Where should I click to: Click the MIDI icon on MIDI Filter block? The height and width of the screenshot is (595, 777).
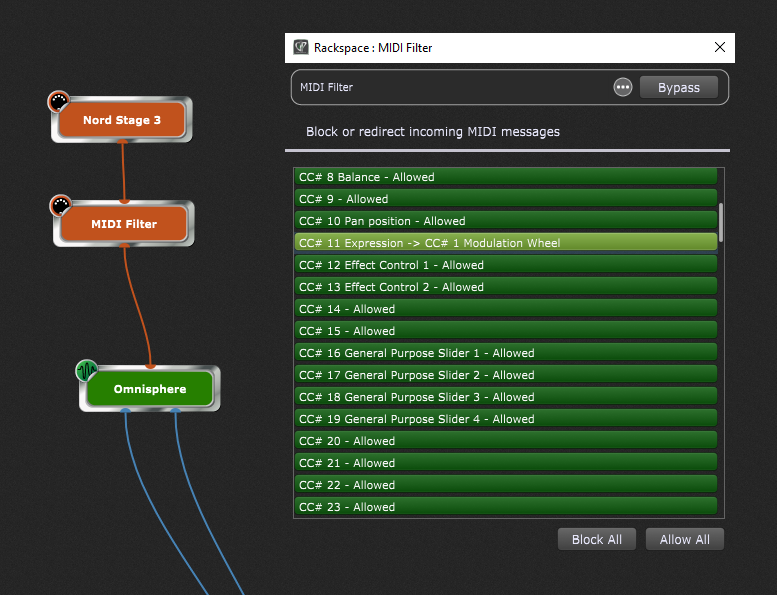coord(60,206)
